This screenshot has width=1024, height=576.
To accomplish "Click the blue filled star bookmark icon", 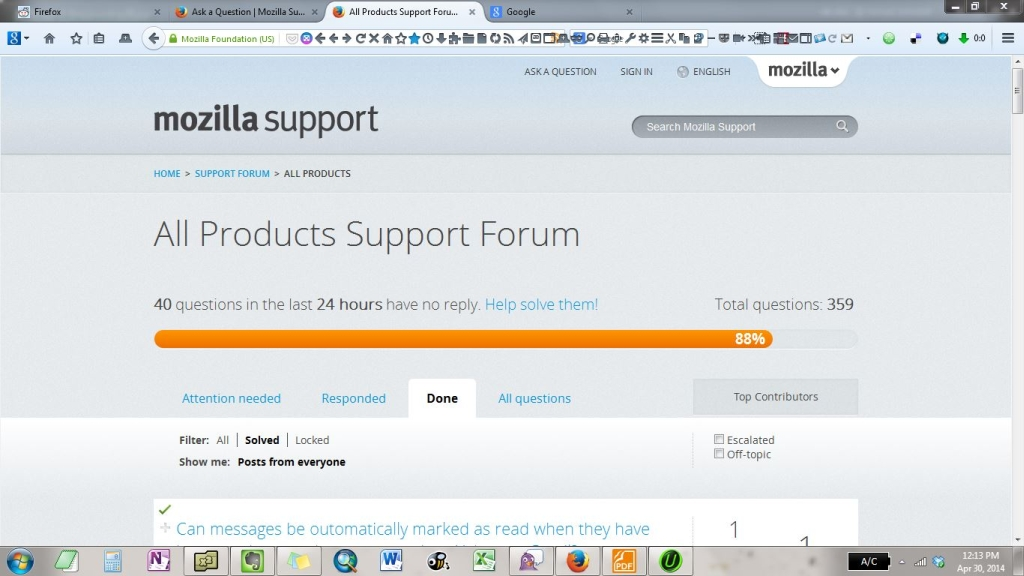I will tap(414, 39).
